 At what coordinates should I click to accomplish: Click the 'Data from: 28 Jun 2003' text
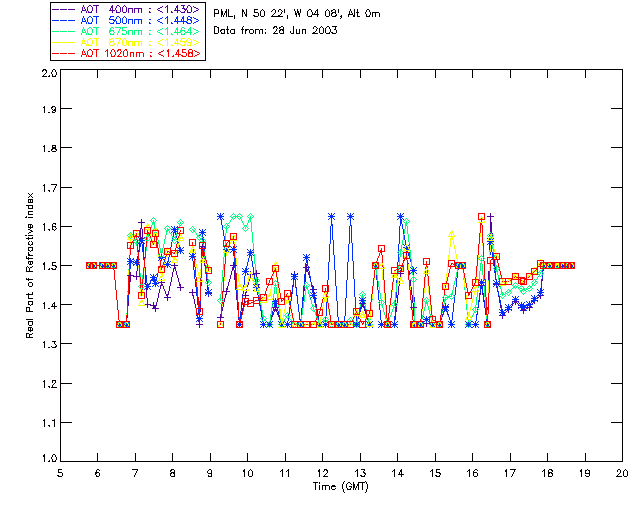pyautogui.click(x=275, y=31)
